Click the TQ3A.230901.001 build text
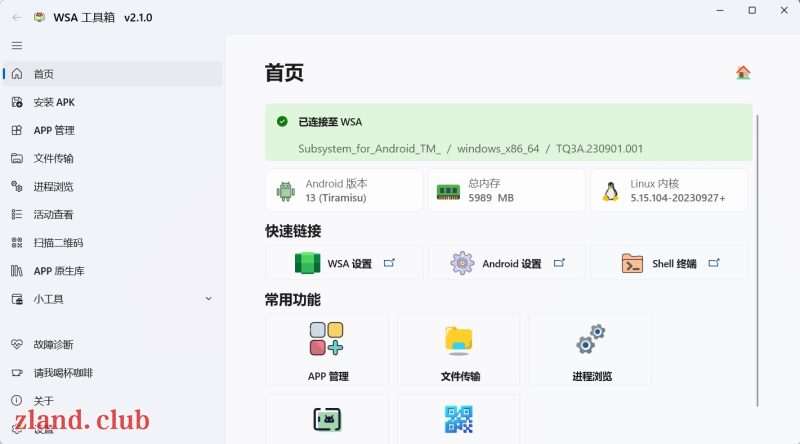Image resolution: width=800 pixels, height=444 pixels. tap(599, 149)
